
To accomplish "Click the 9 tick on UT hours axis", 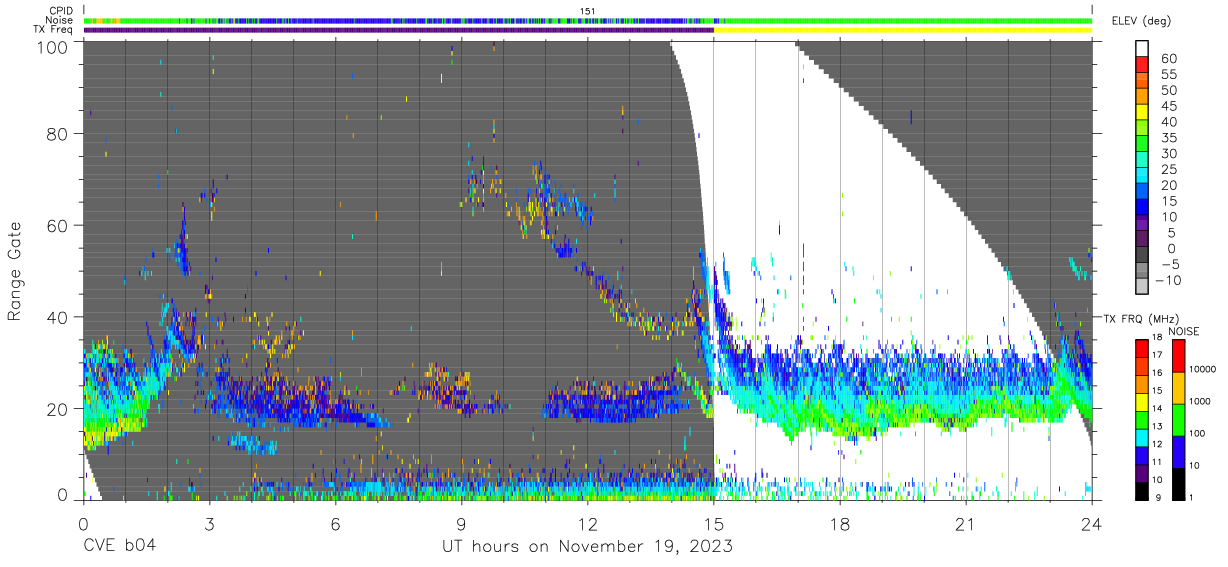I will [461, 523].
